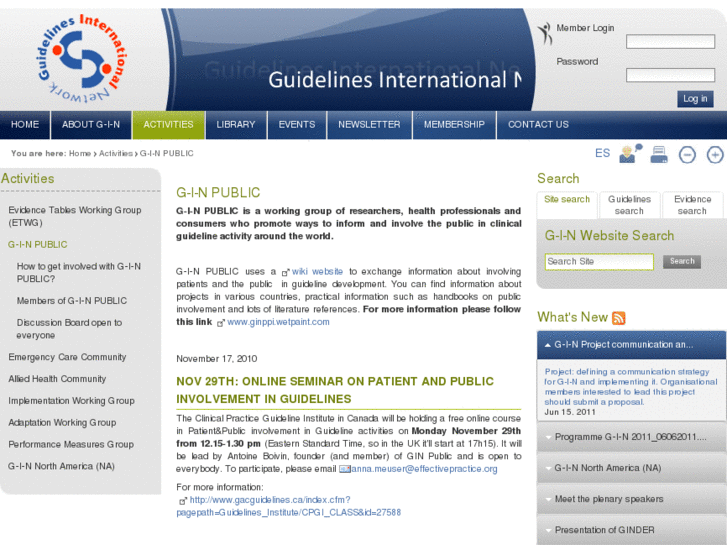Open Emergency Care Community sidebar link

[67, 357]
